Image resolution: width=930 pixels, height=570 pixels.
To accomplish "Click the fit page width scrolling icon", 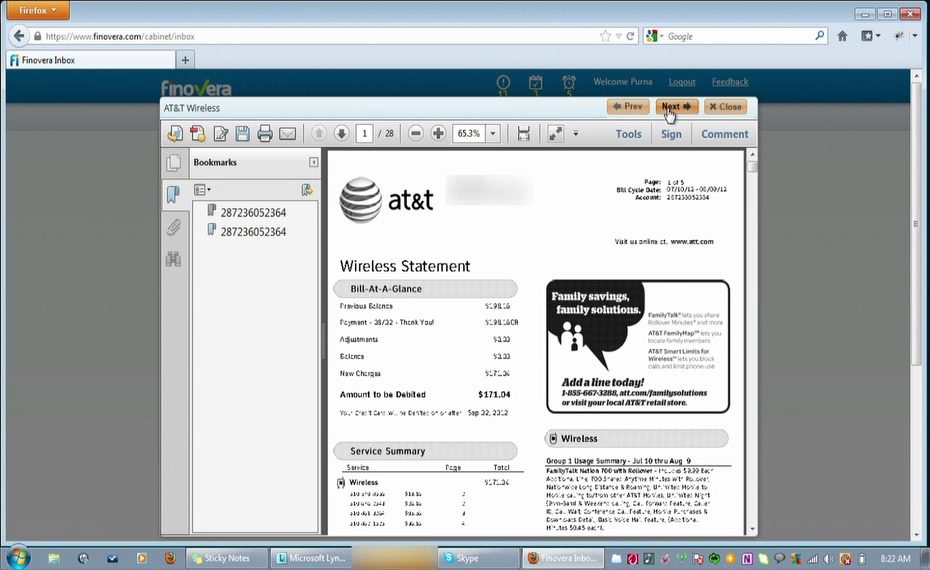I will coord(523,133).
